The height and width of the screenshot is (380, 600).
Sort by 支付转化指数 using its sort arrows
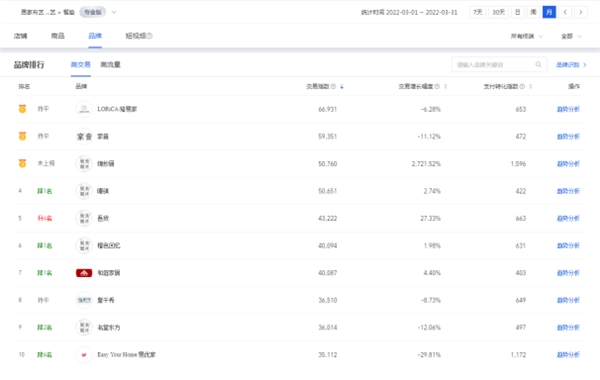pos(530,87)
